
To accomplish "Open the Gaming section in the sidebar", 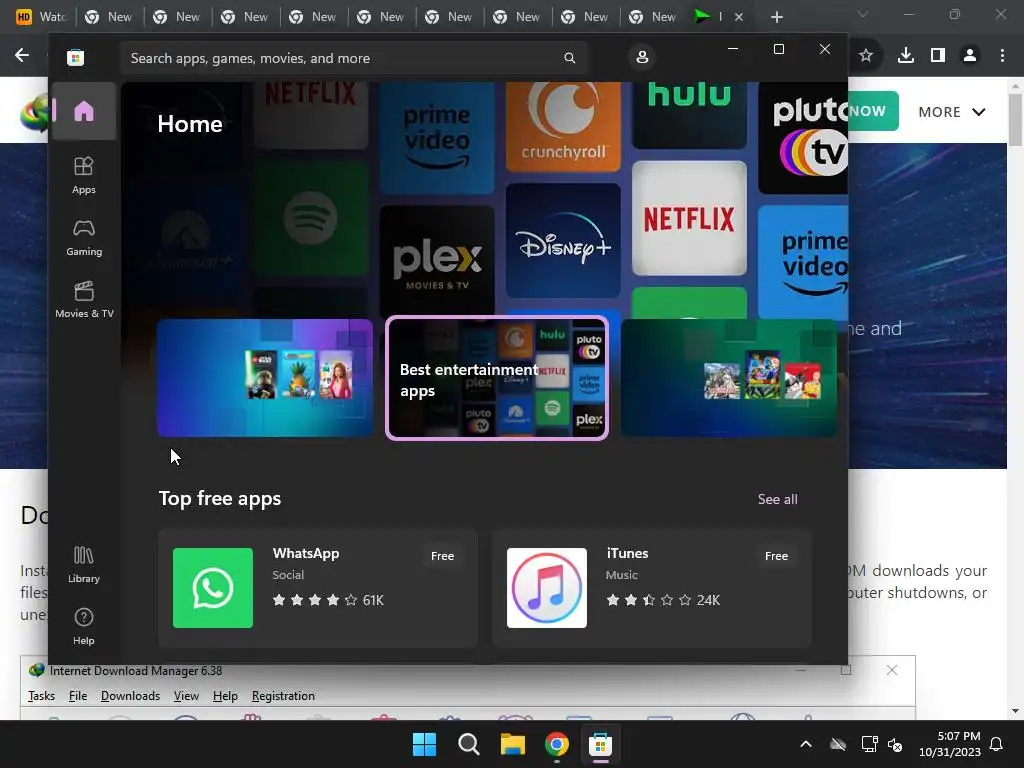I will click(x=84, y=238).
